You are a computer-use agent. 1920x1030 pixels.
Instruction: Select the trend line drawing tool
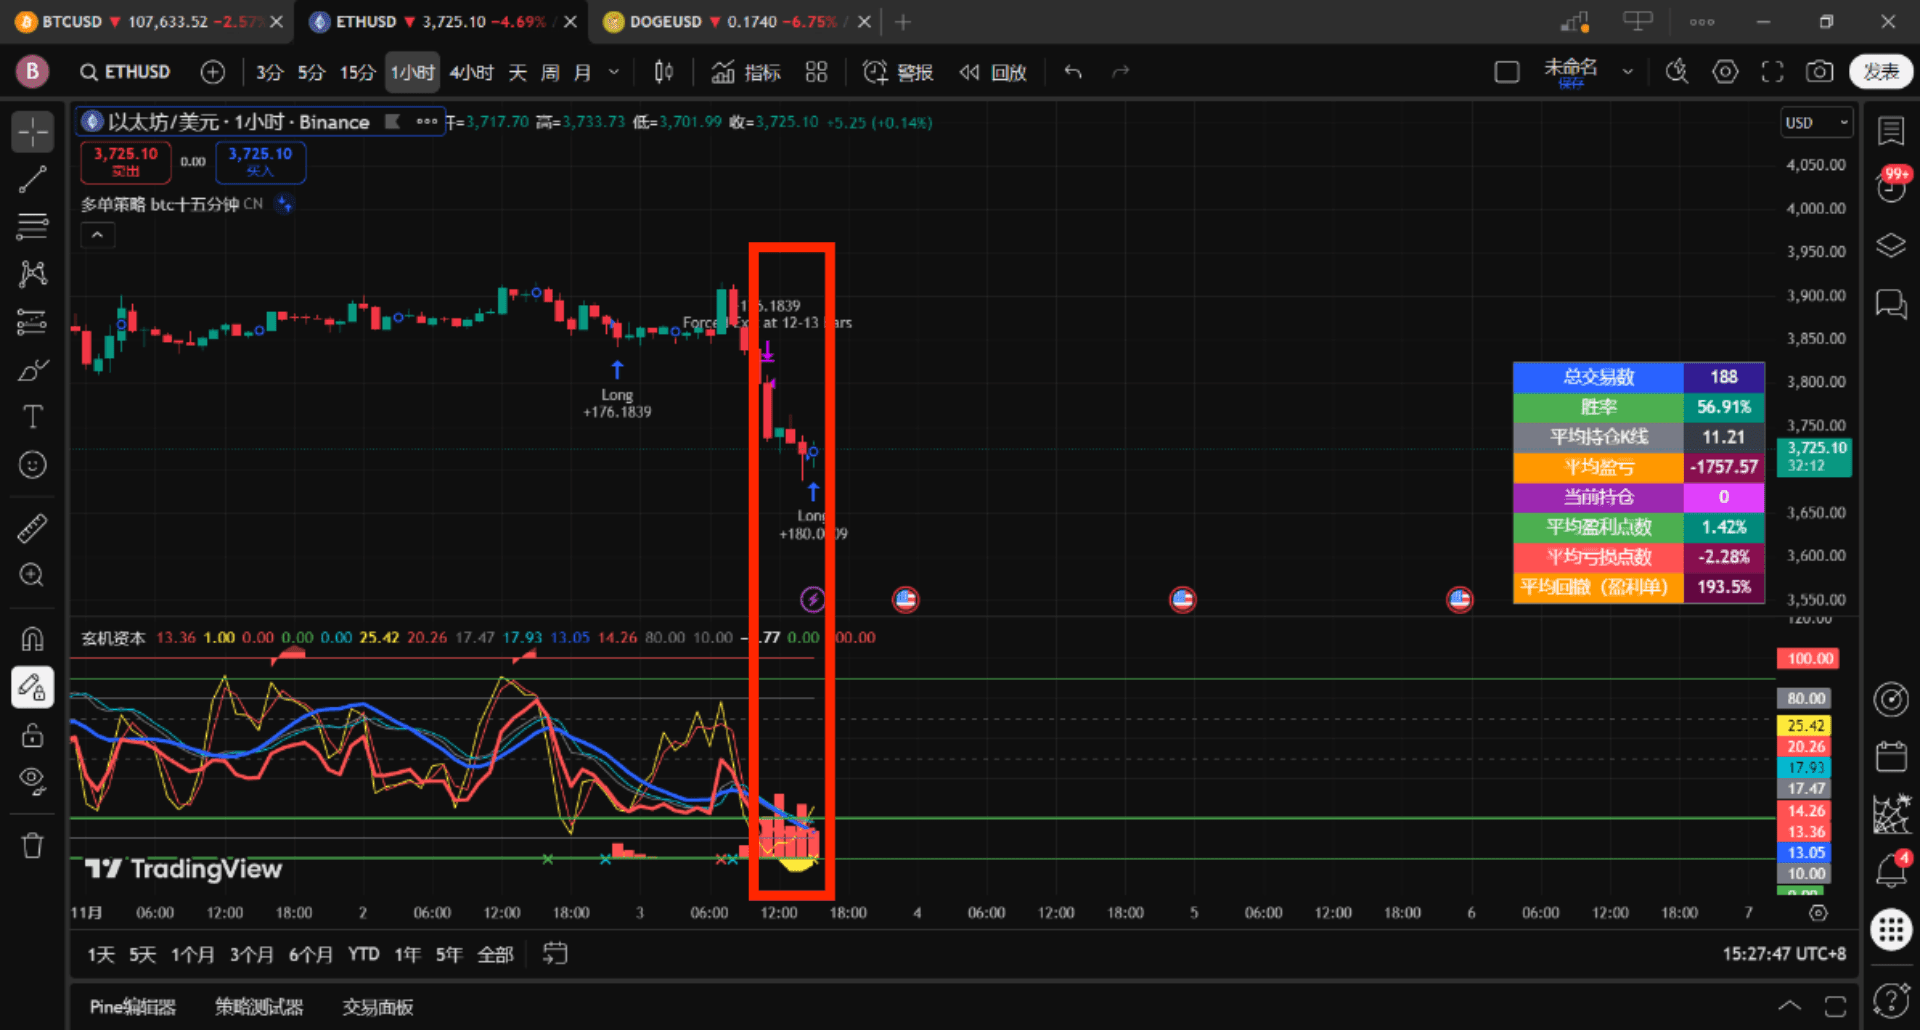coord(32,180)
